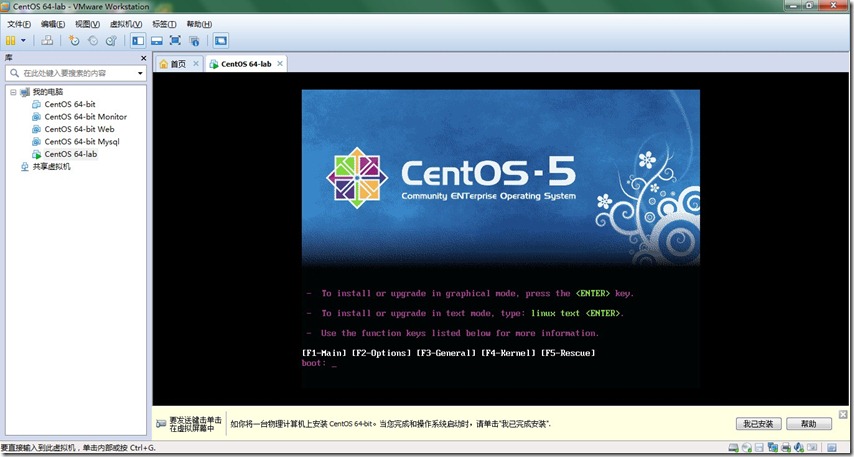
Task: Click the CentOS 64-bit VM icon
Action: (36, 104)
